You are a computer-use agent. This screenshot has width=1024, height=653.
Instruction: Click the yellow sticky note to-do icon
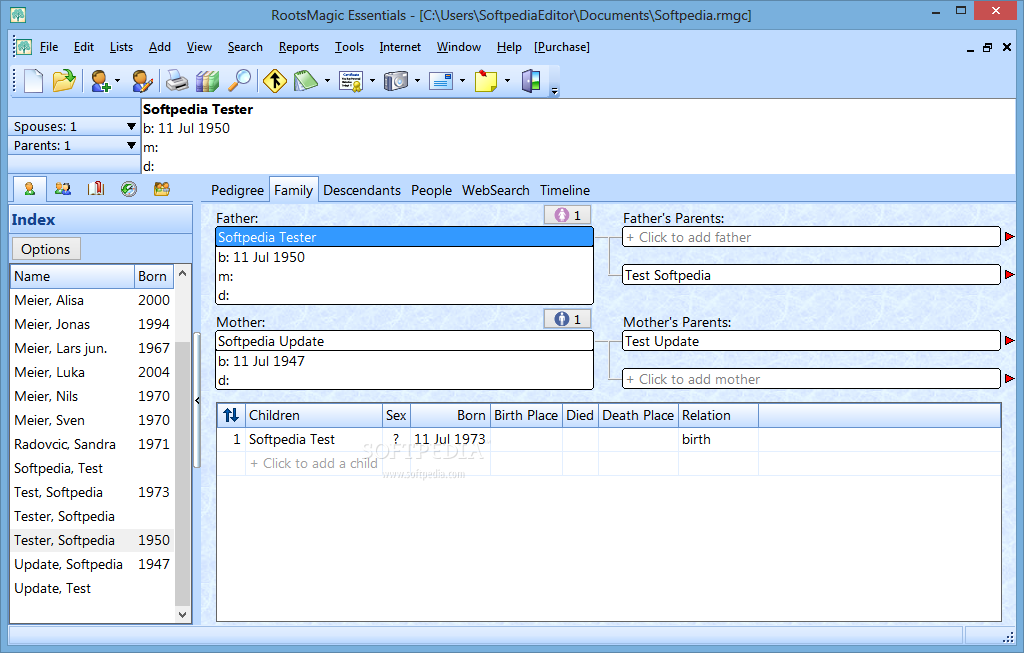(x=486, y=81)
